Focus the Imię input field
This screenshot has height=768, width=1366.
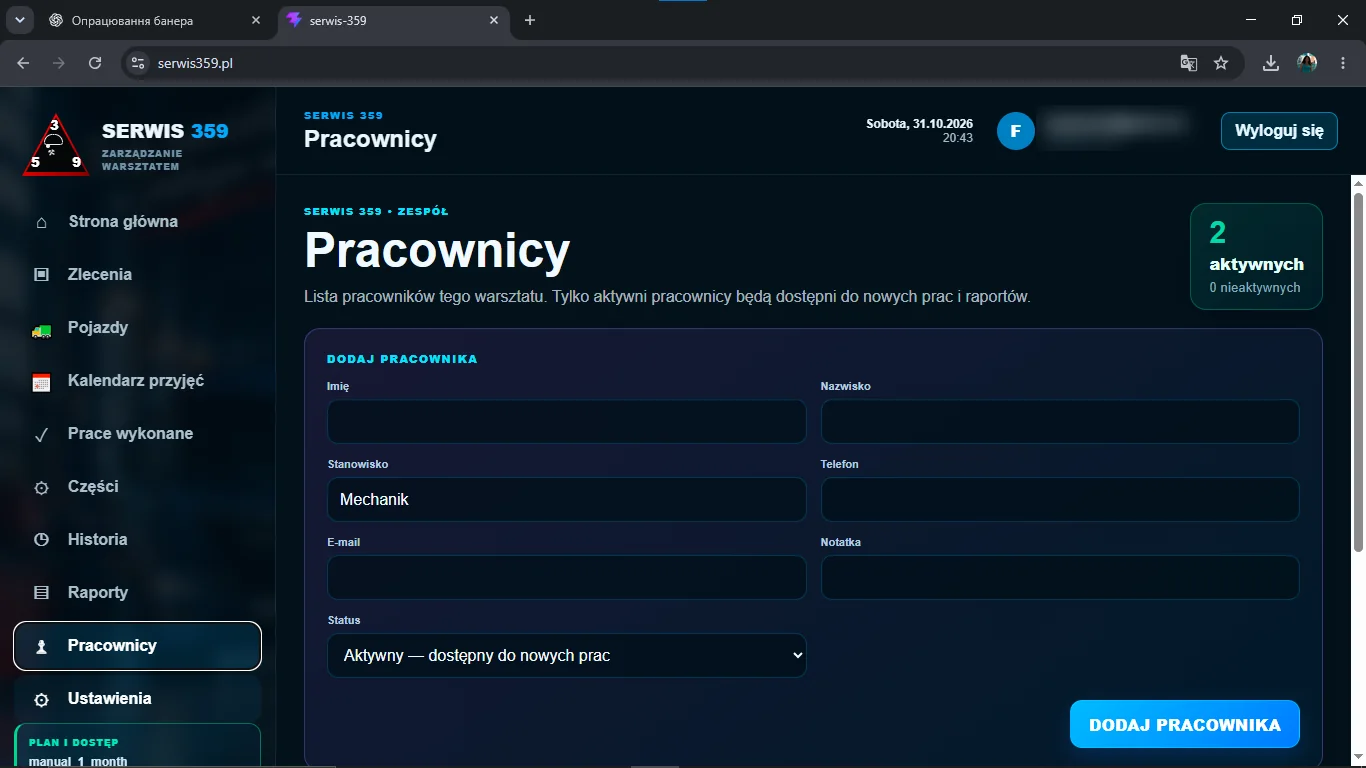point(567,422)
